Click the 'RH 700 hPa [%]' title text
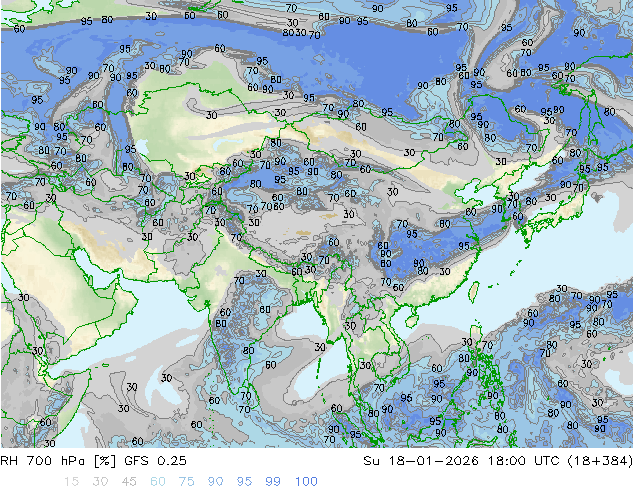 pos(58,460)
